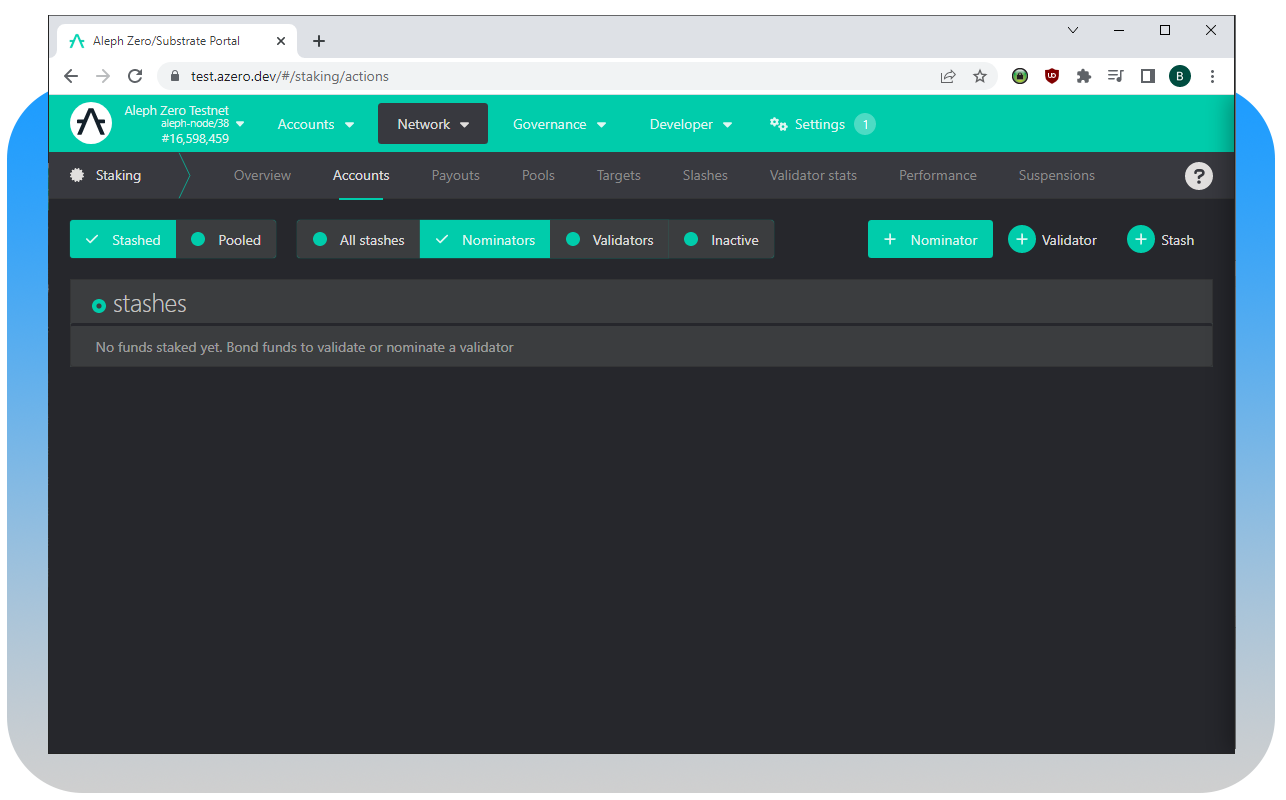
Task: Open a new browser tab with plus
Action: (319, 41)
